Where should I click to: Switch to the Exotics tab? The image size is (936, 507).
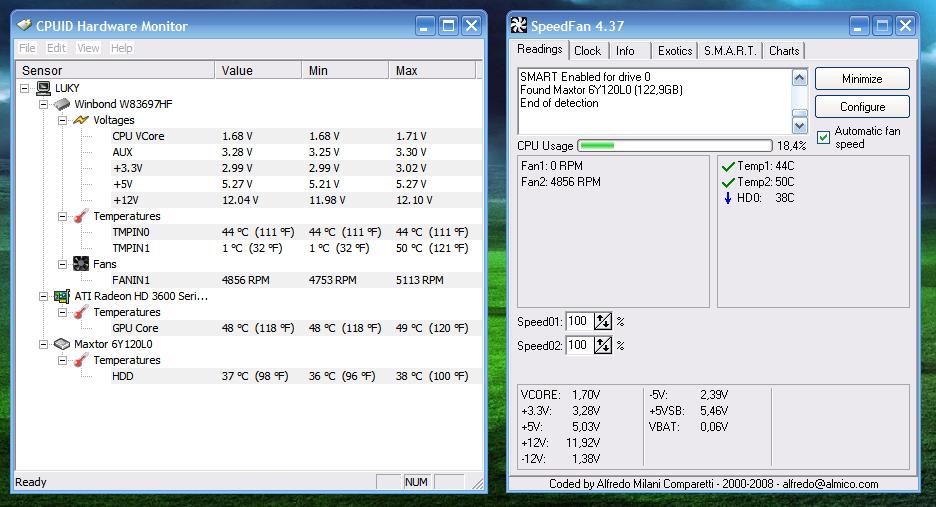point(675,51)
